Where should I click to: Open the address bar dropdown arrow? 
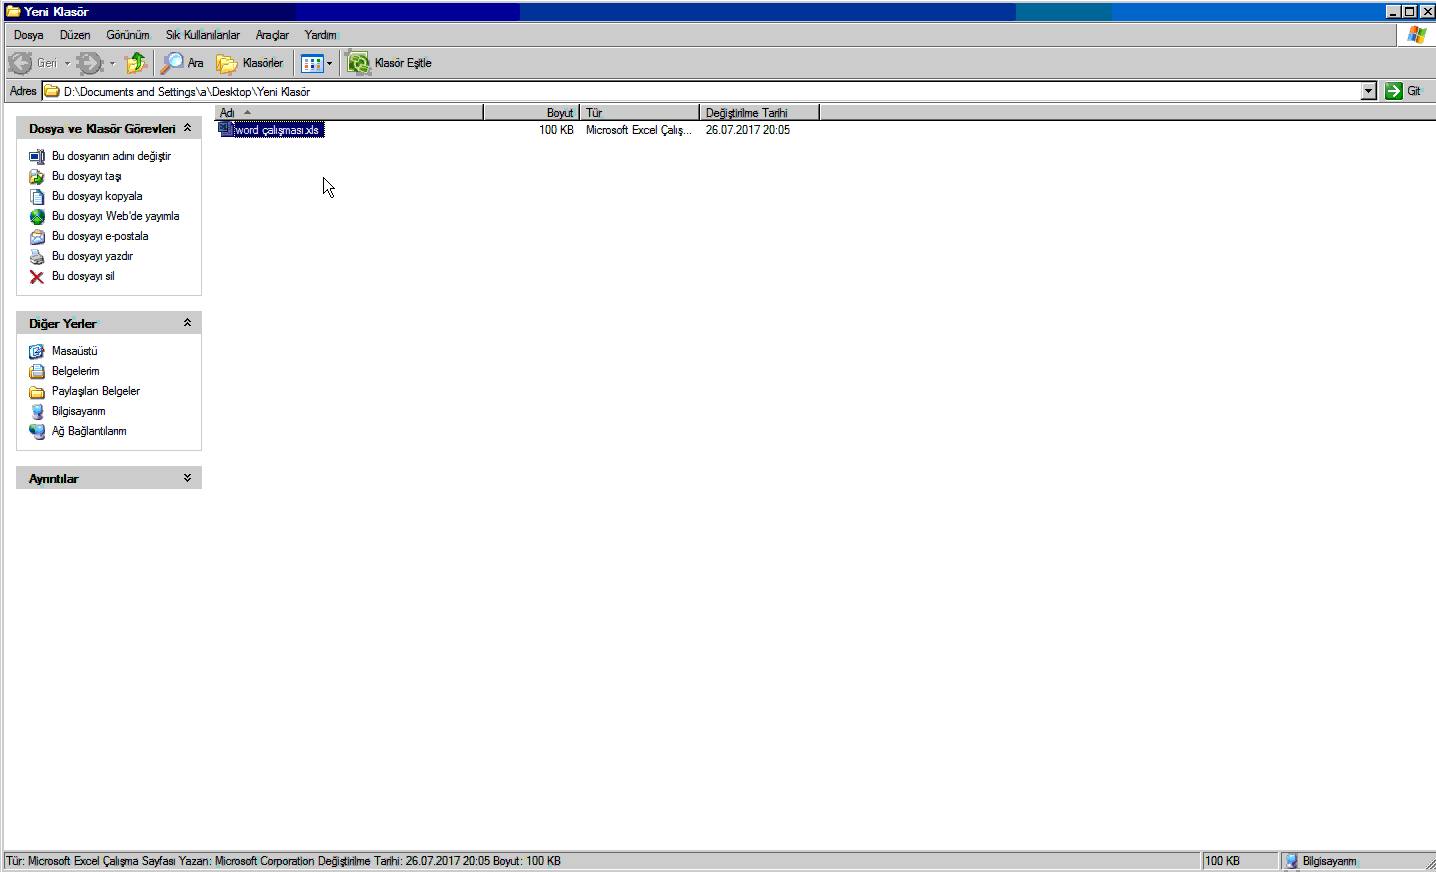click(1368, 91)
